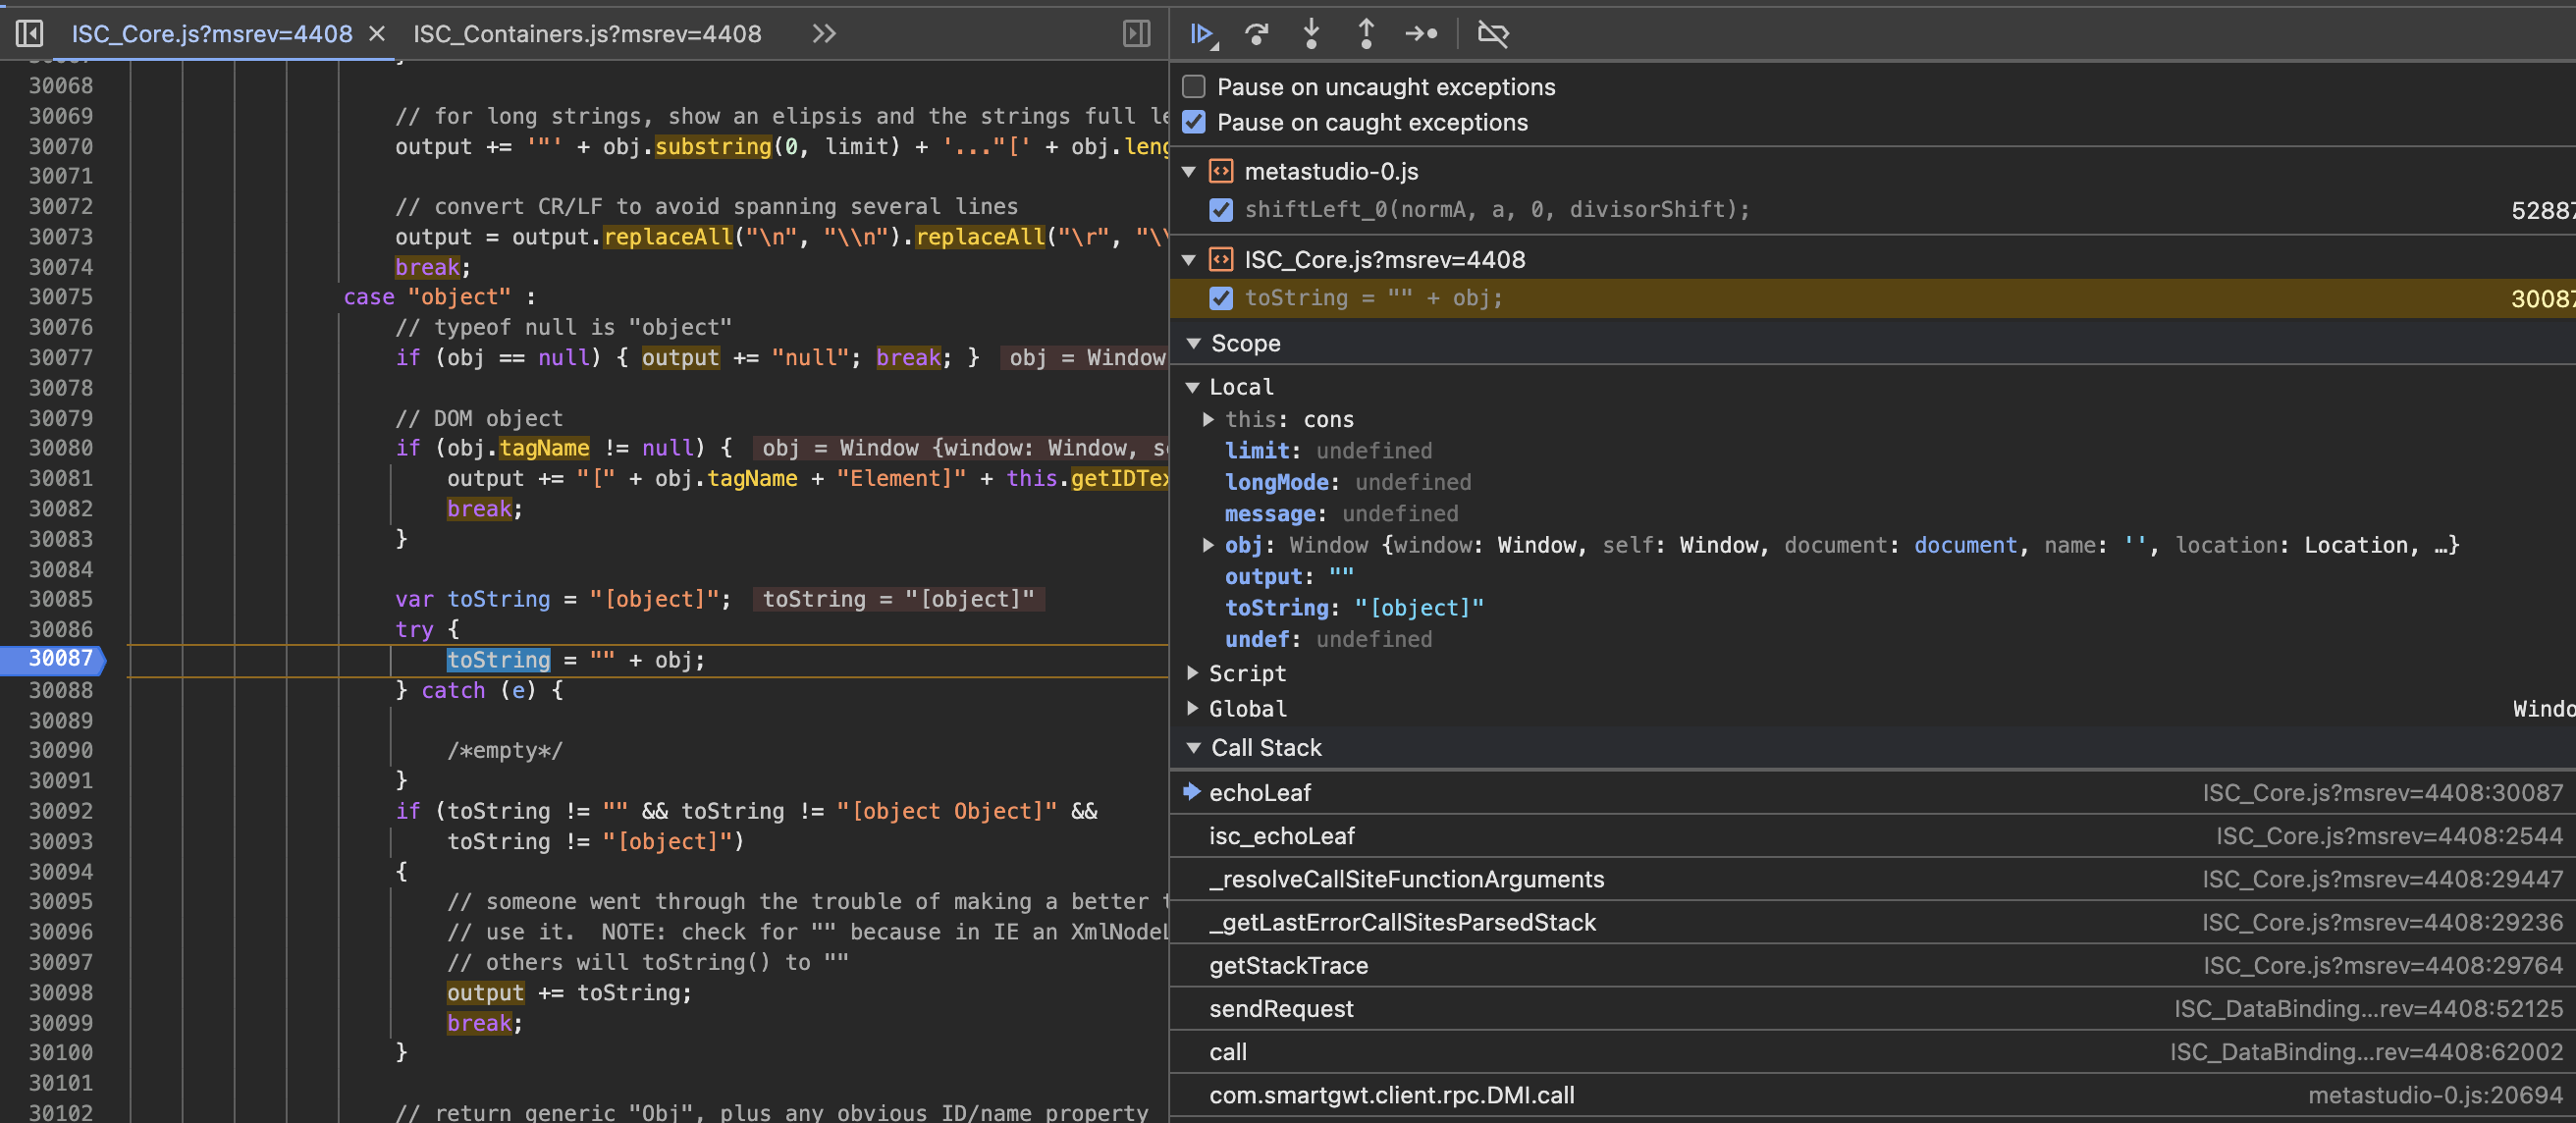Enable Pause on uncaught exceptions
Screen dimensions: 2576x1123
[1194, 87]
